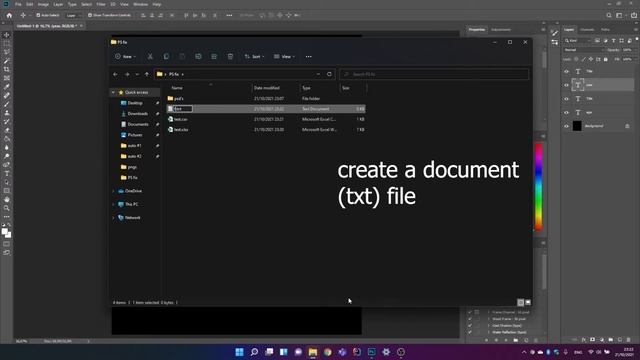Select the Eyedropper tool

(7, 87)
